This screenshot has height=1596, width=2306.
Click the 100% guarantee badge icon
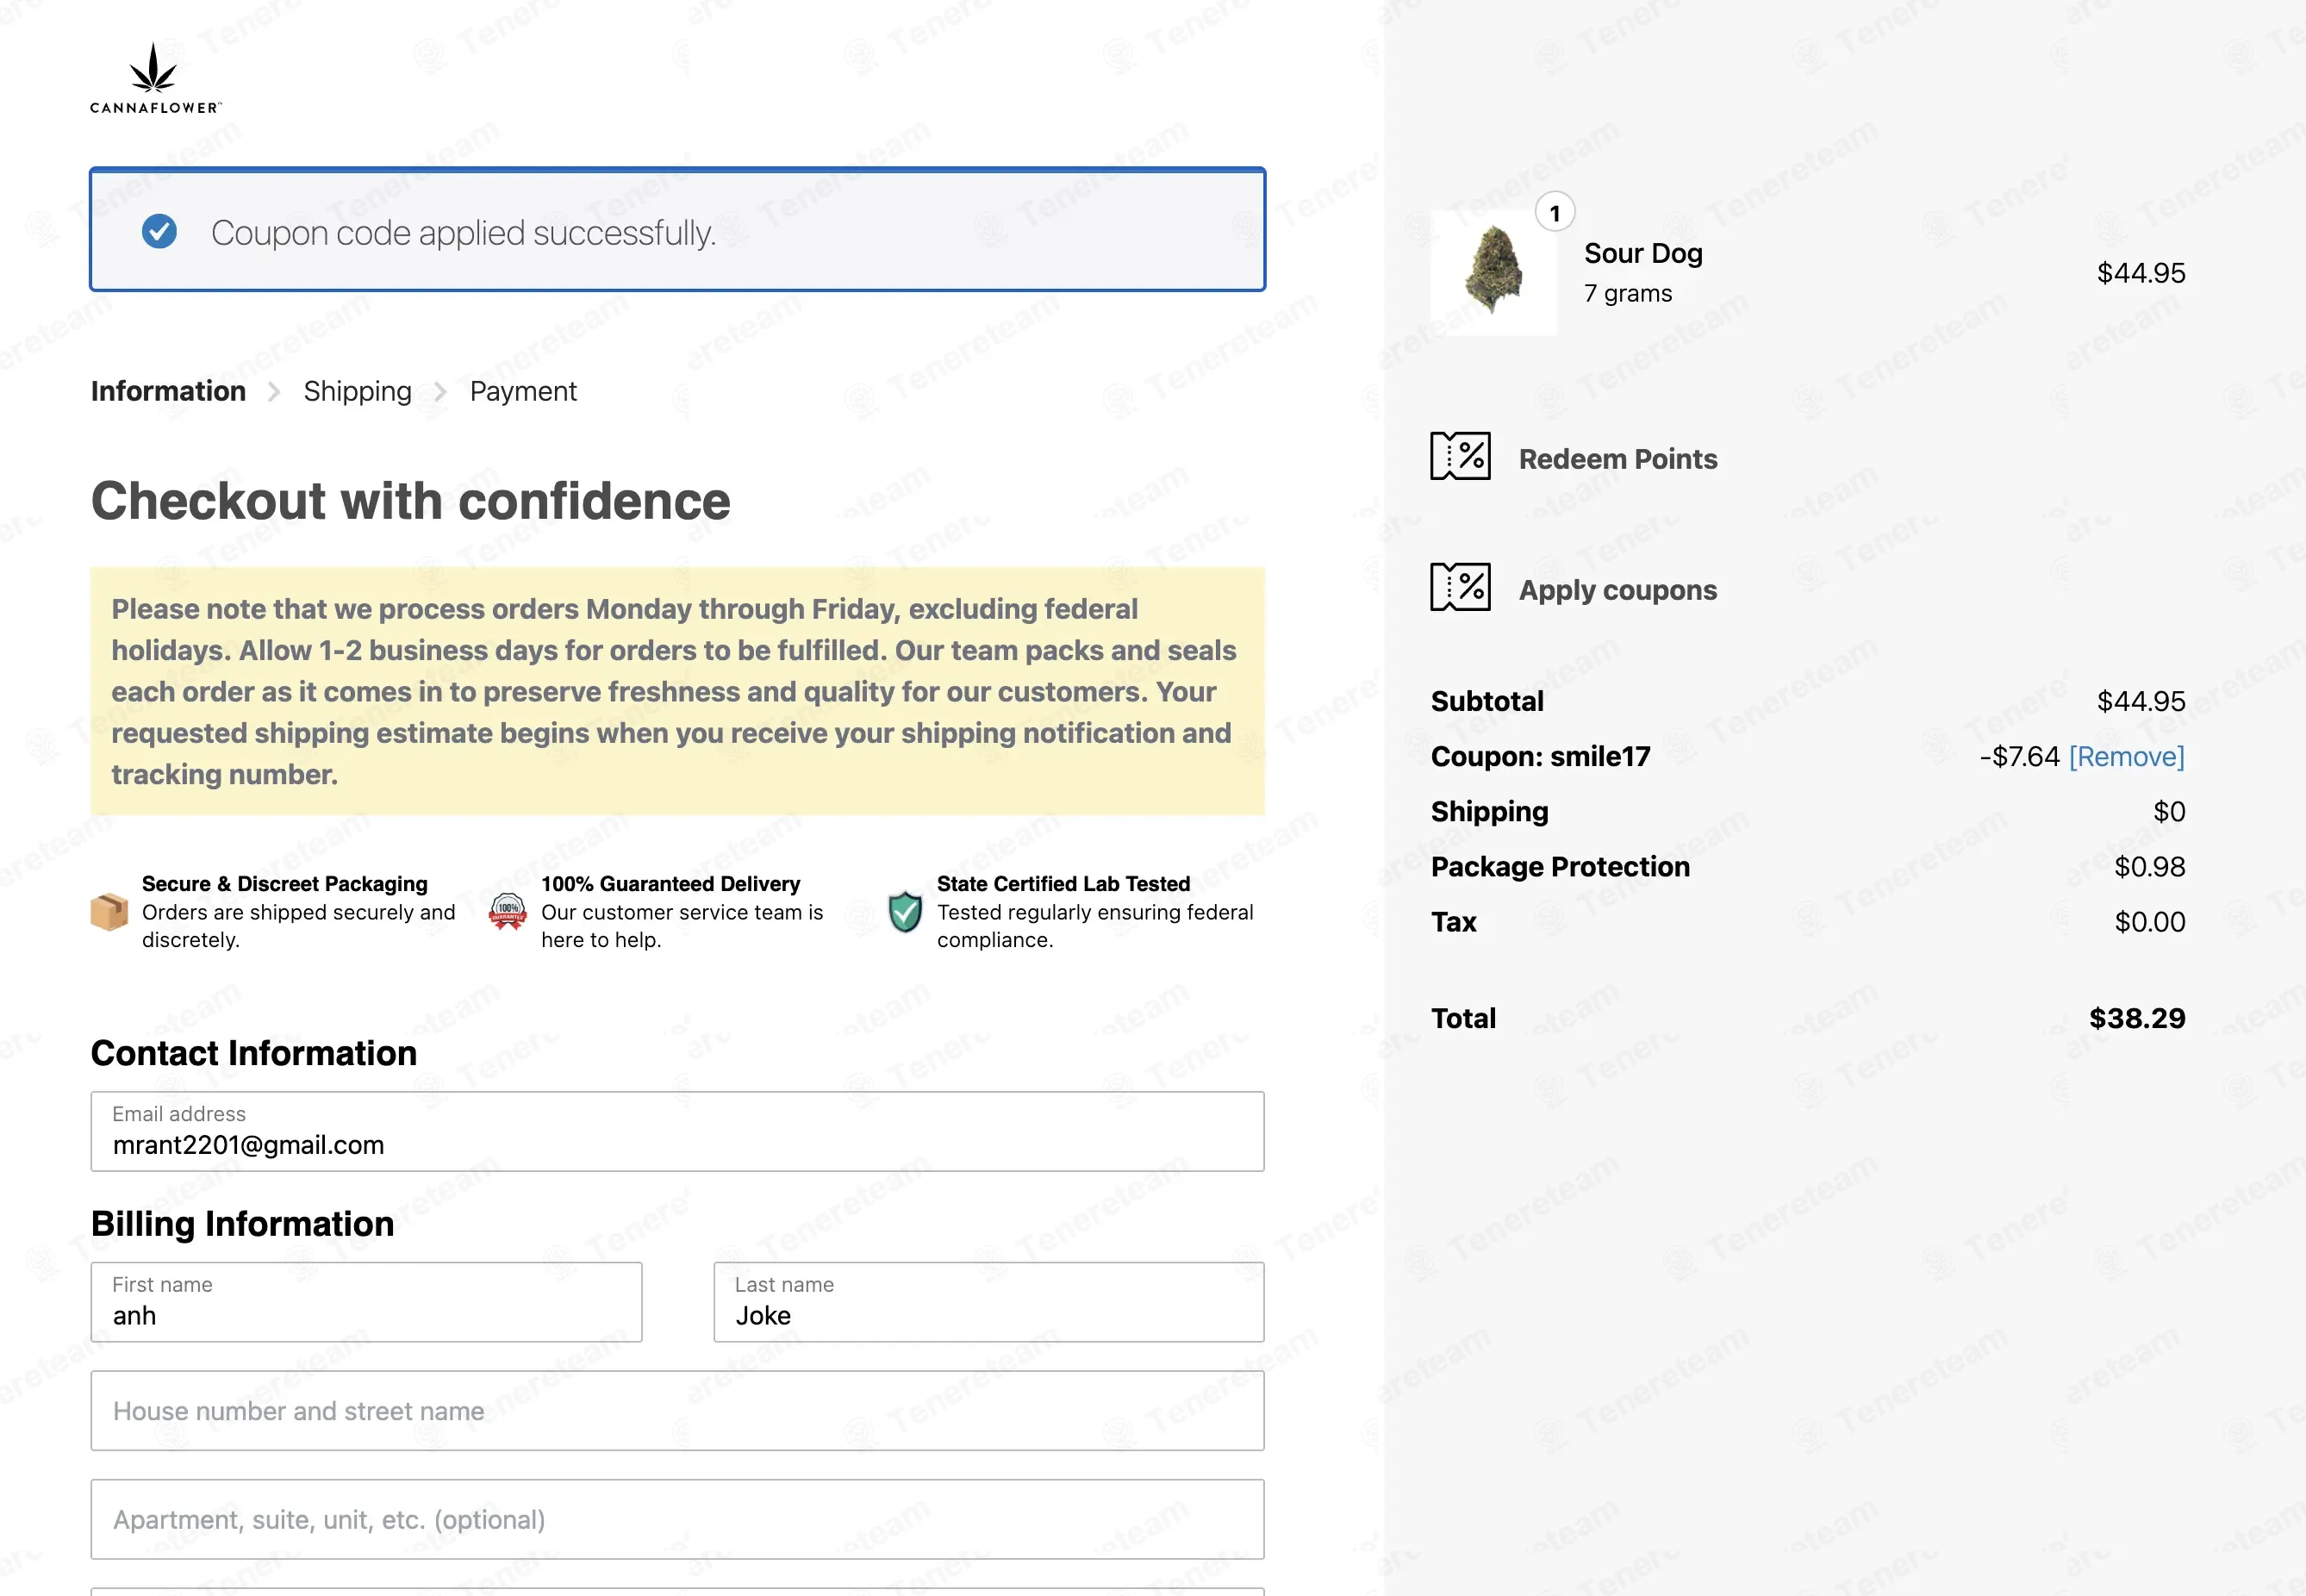[x=508, y=912]
